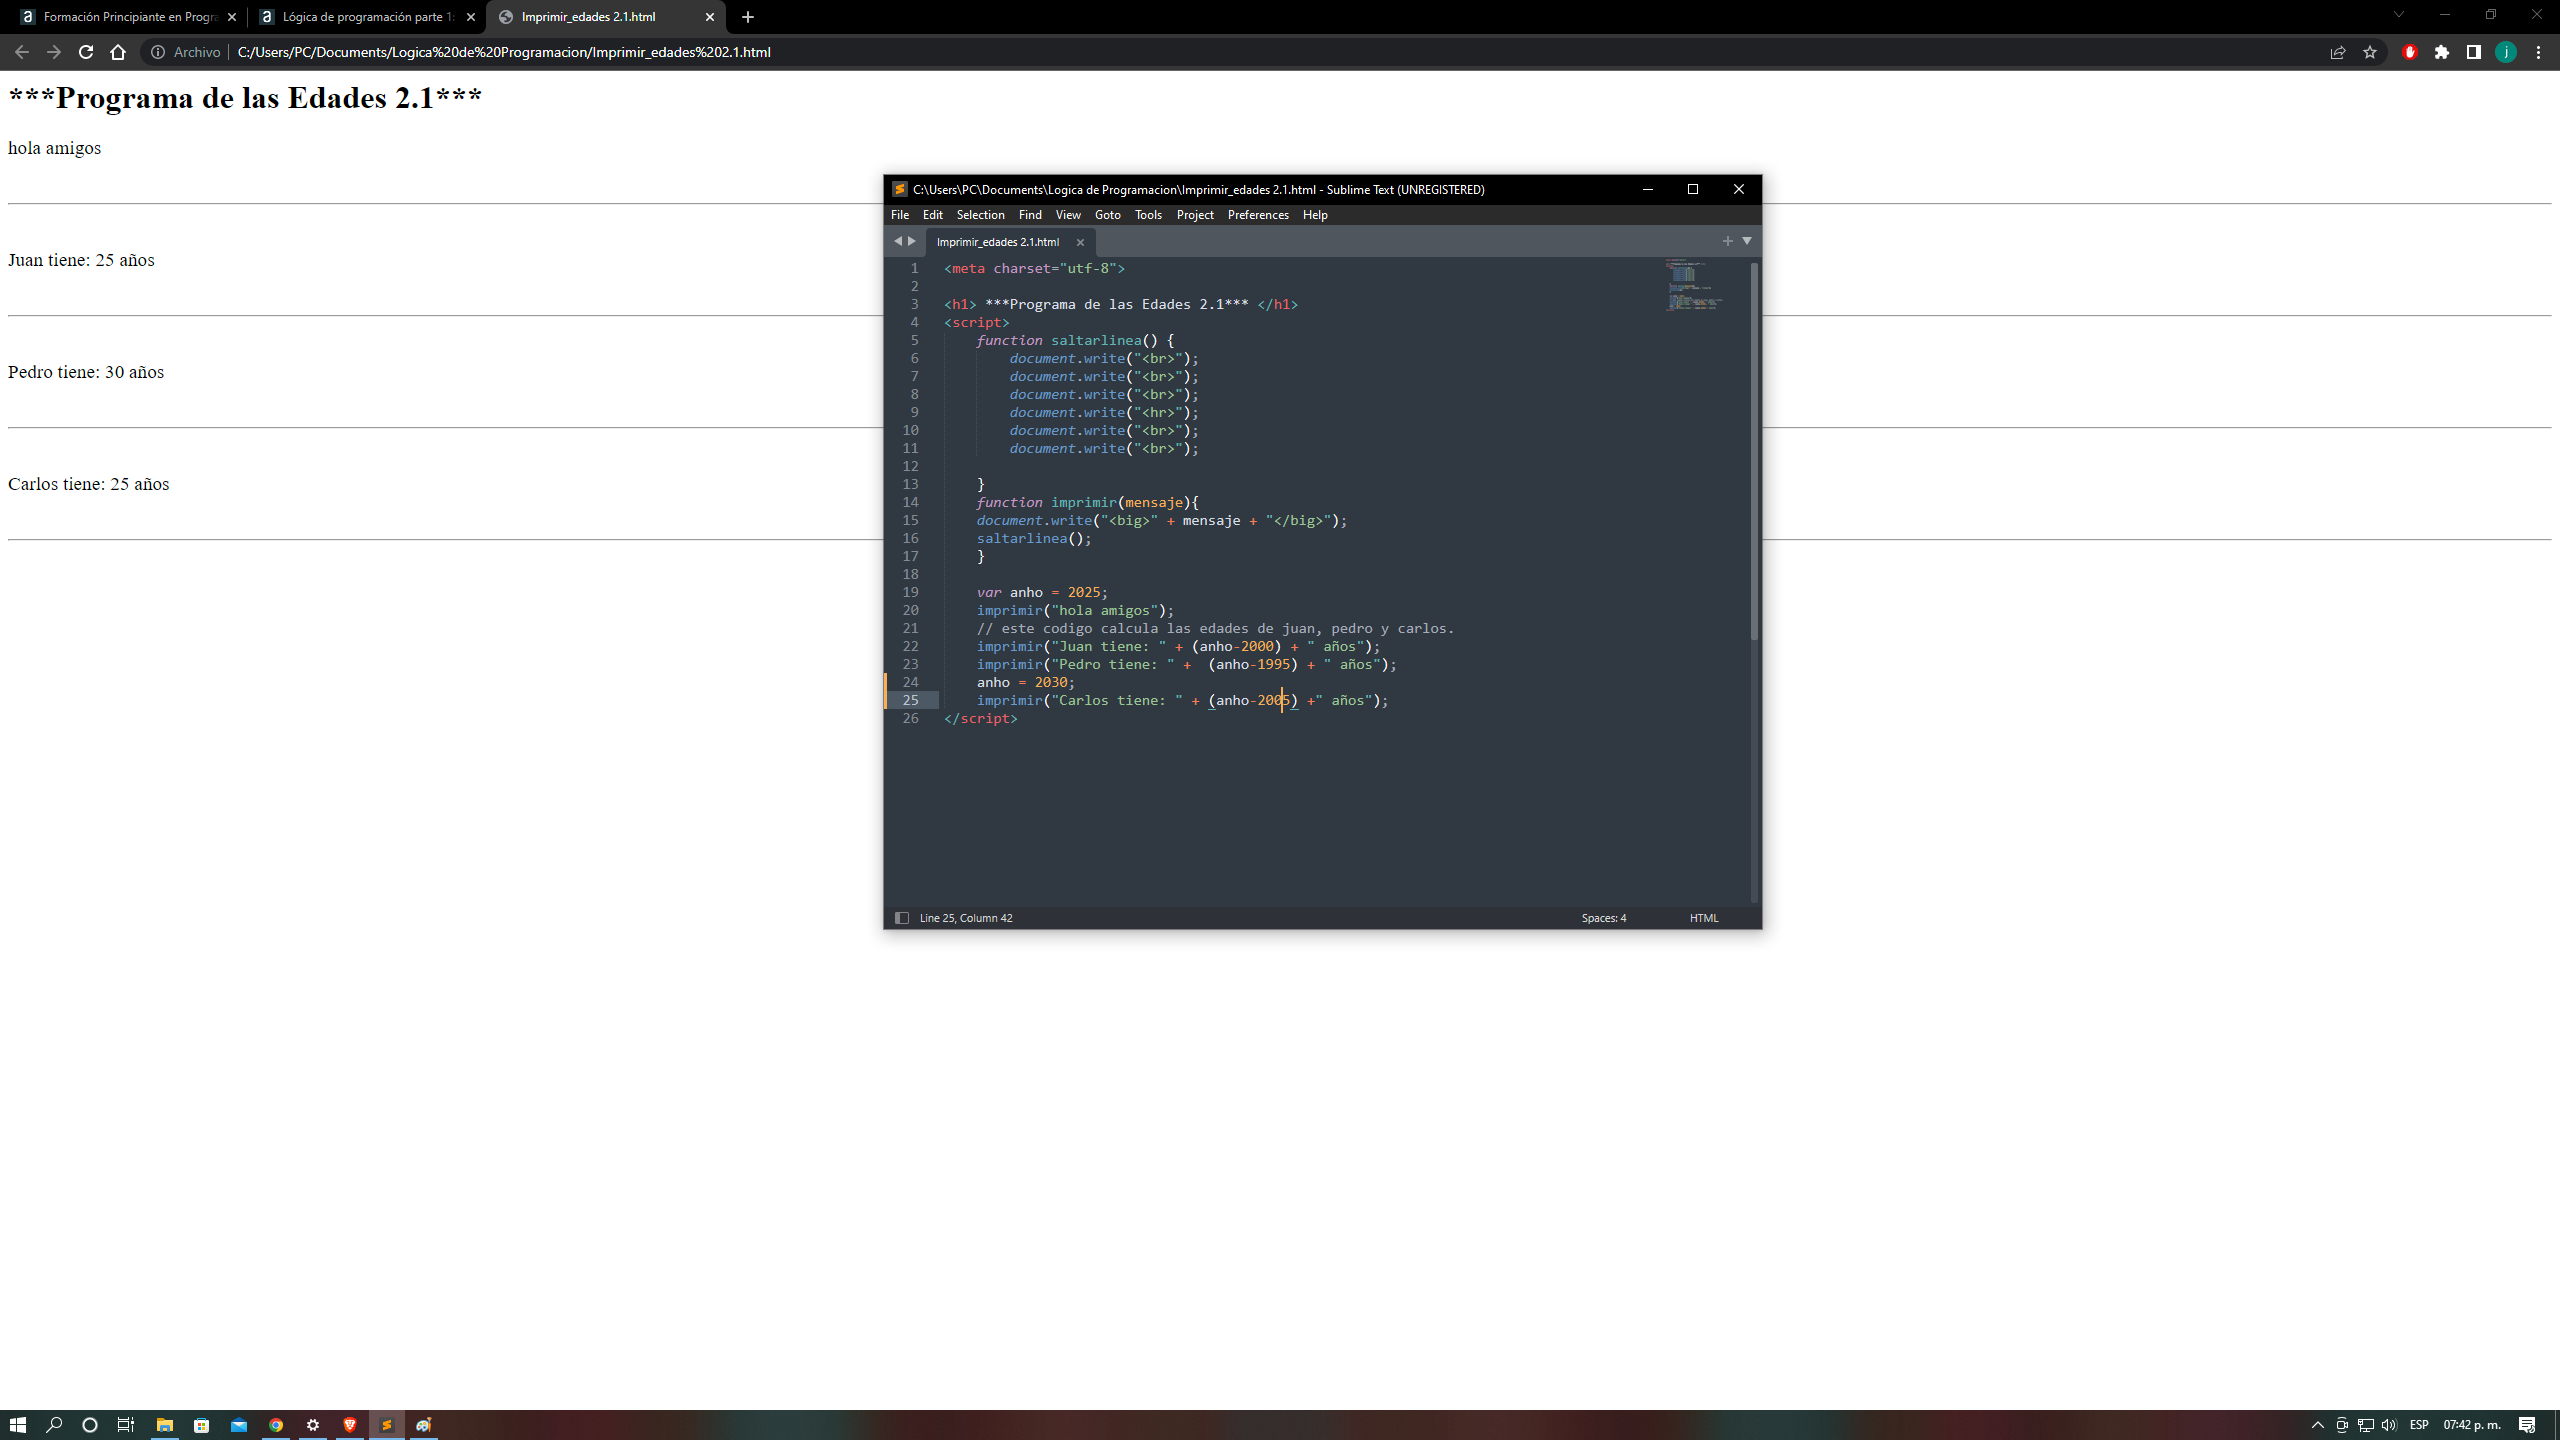
Task: Toggle the browser side panel
Action: click(2474, 52)
